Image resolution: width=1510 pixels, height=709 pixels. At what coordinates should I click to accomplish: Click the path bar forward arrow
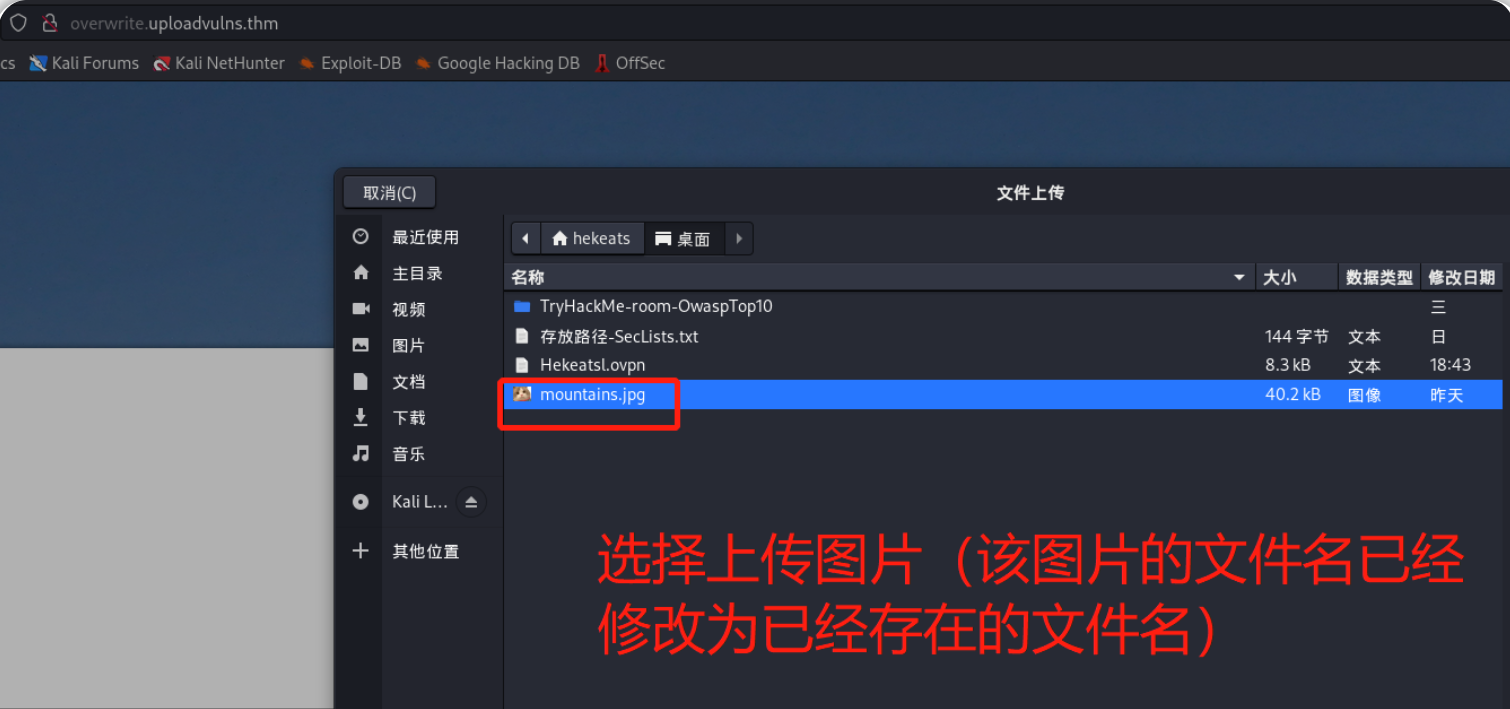(739, 239)
